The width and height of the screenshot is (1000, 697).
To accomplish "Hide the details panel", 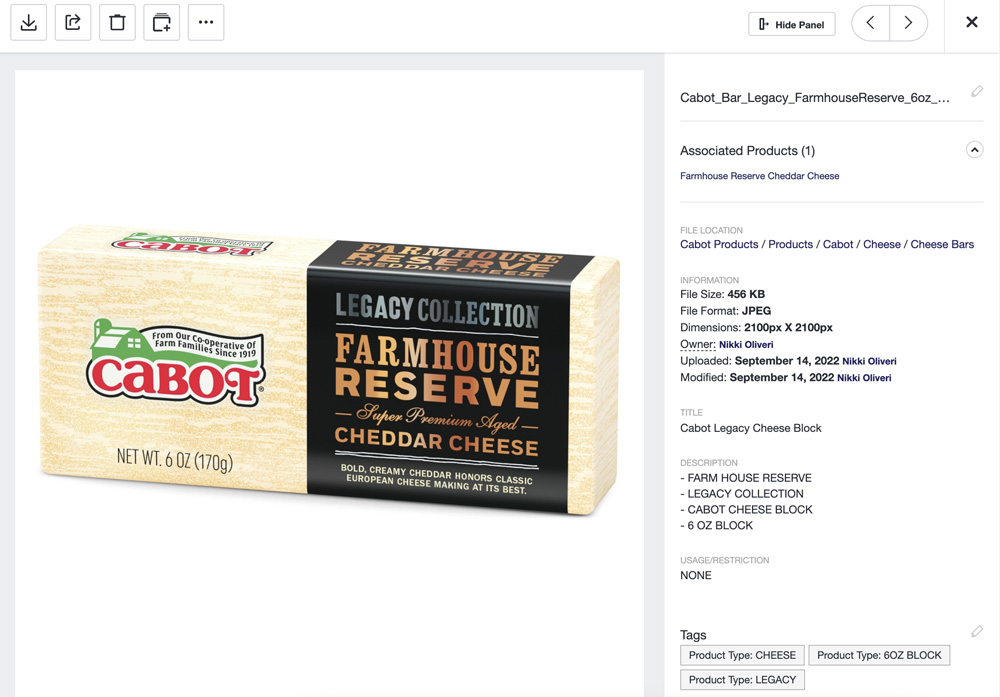I will coord(791,24).
